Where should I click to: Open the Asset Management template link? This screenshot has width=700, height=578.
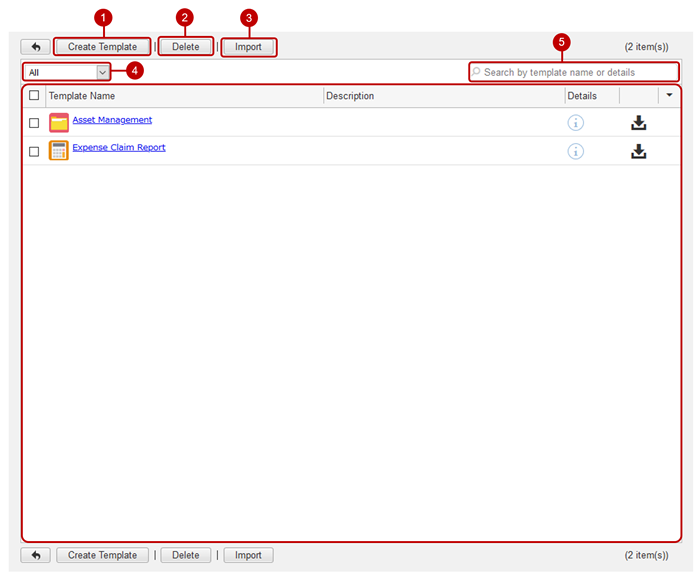pyautogui.click(x=112, y=120)
